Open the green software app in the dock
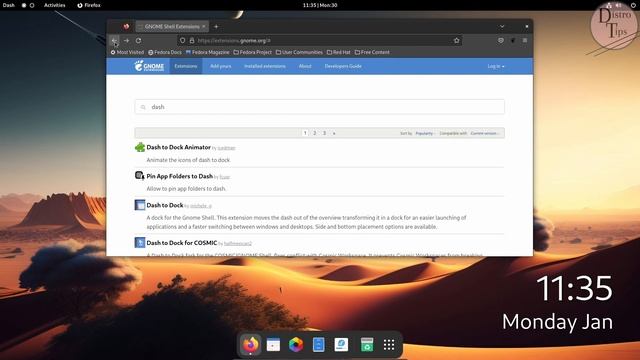 coord(367,344)
